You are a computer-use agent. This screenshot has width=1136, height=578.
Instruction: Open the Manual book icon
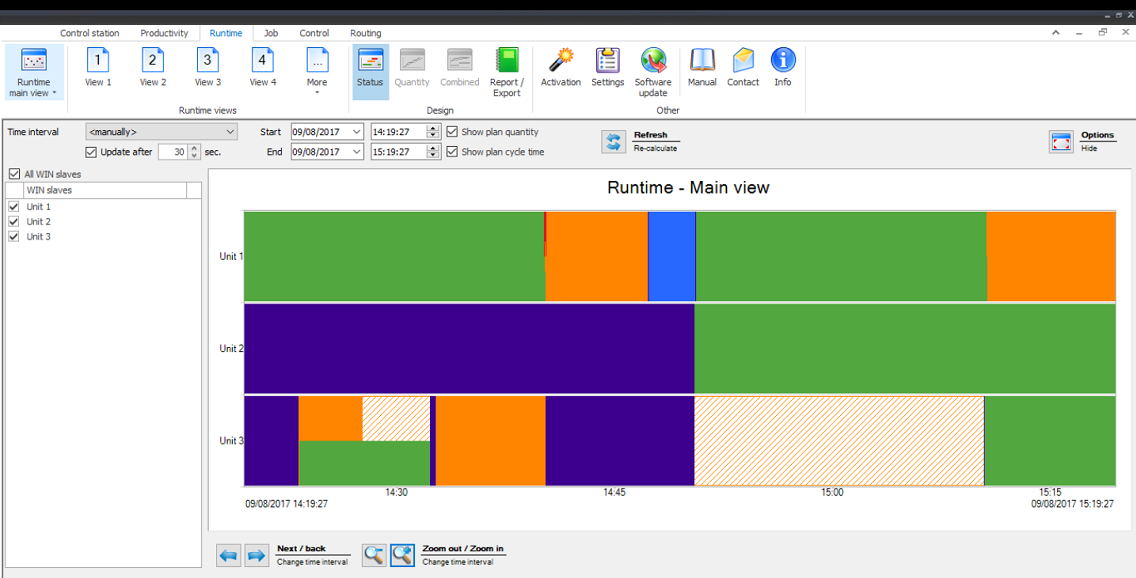tap(702, 62)
